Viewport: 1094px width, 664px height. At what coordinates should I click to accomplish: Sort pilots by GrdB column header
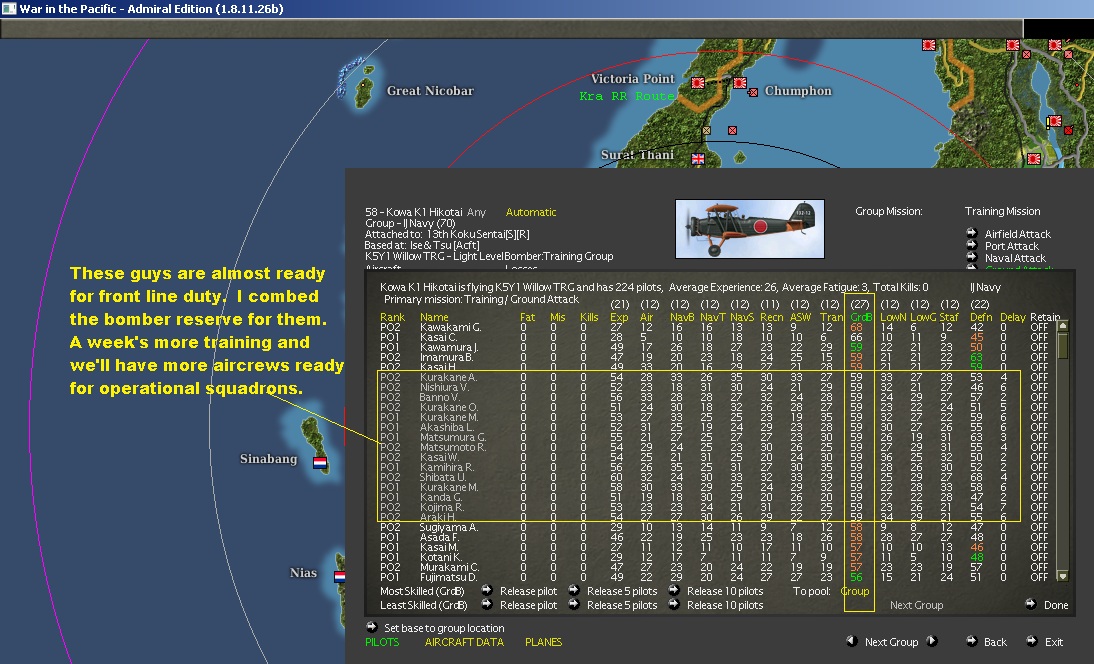coord(861,317)
